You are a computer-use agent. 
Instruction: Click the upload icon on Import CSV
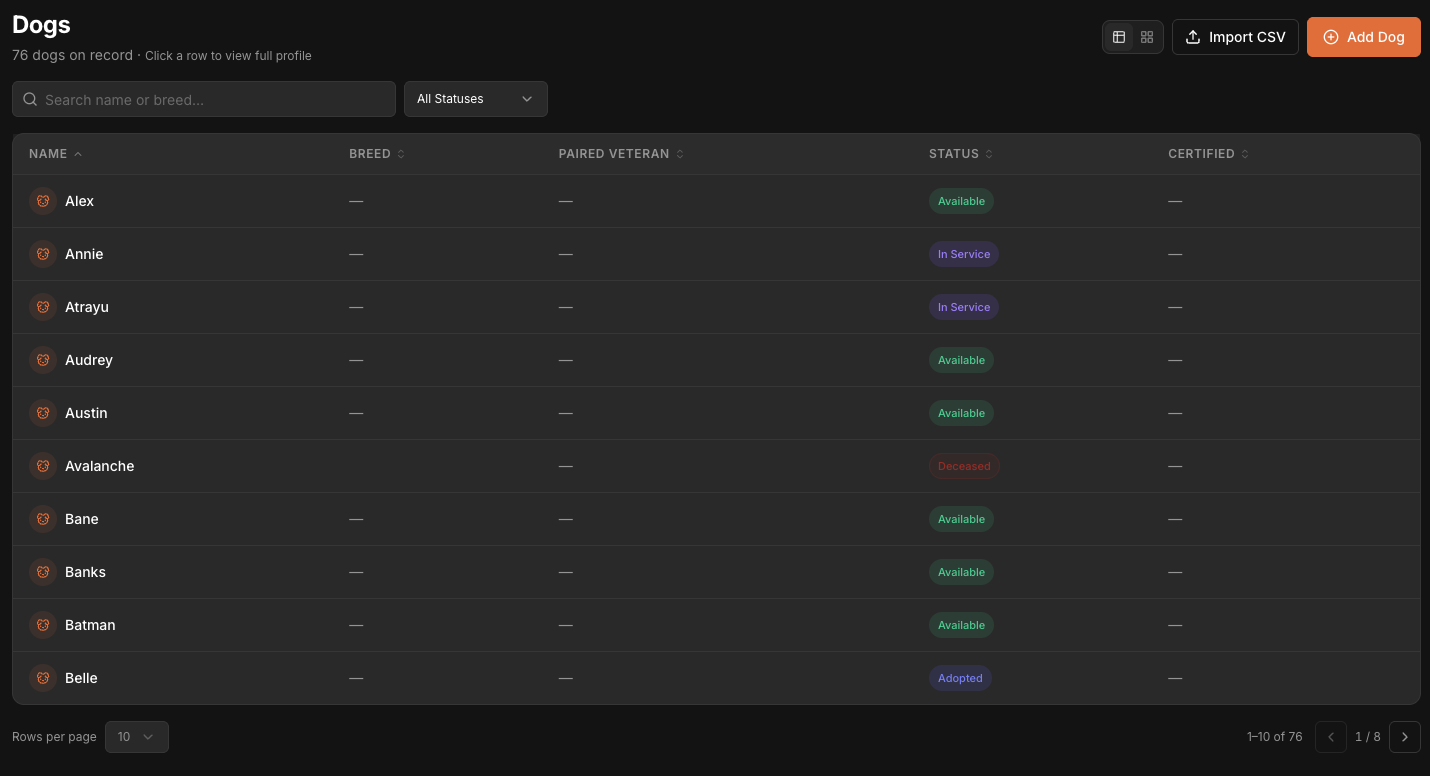(1192, 36)
